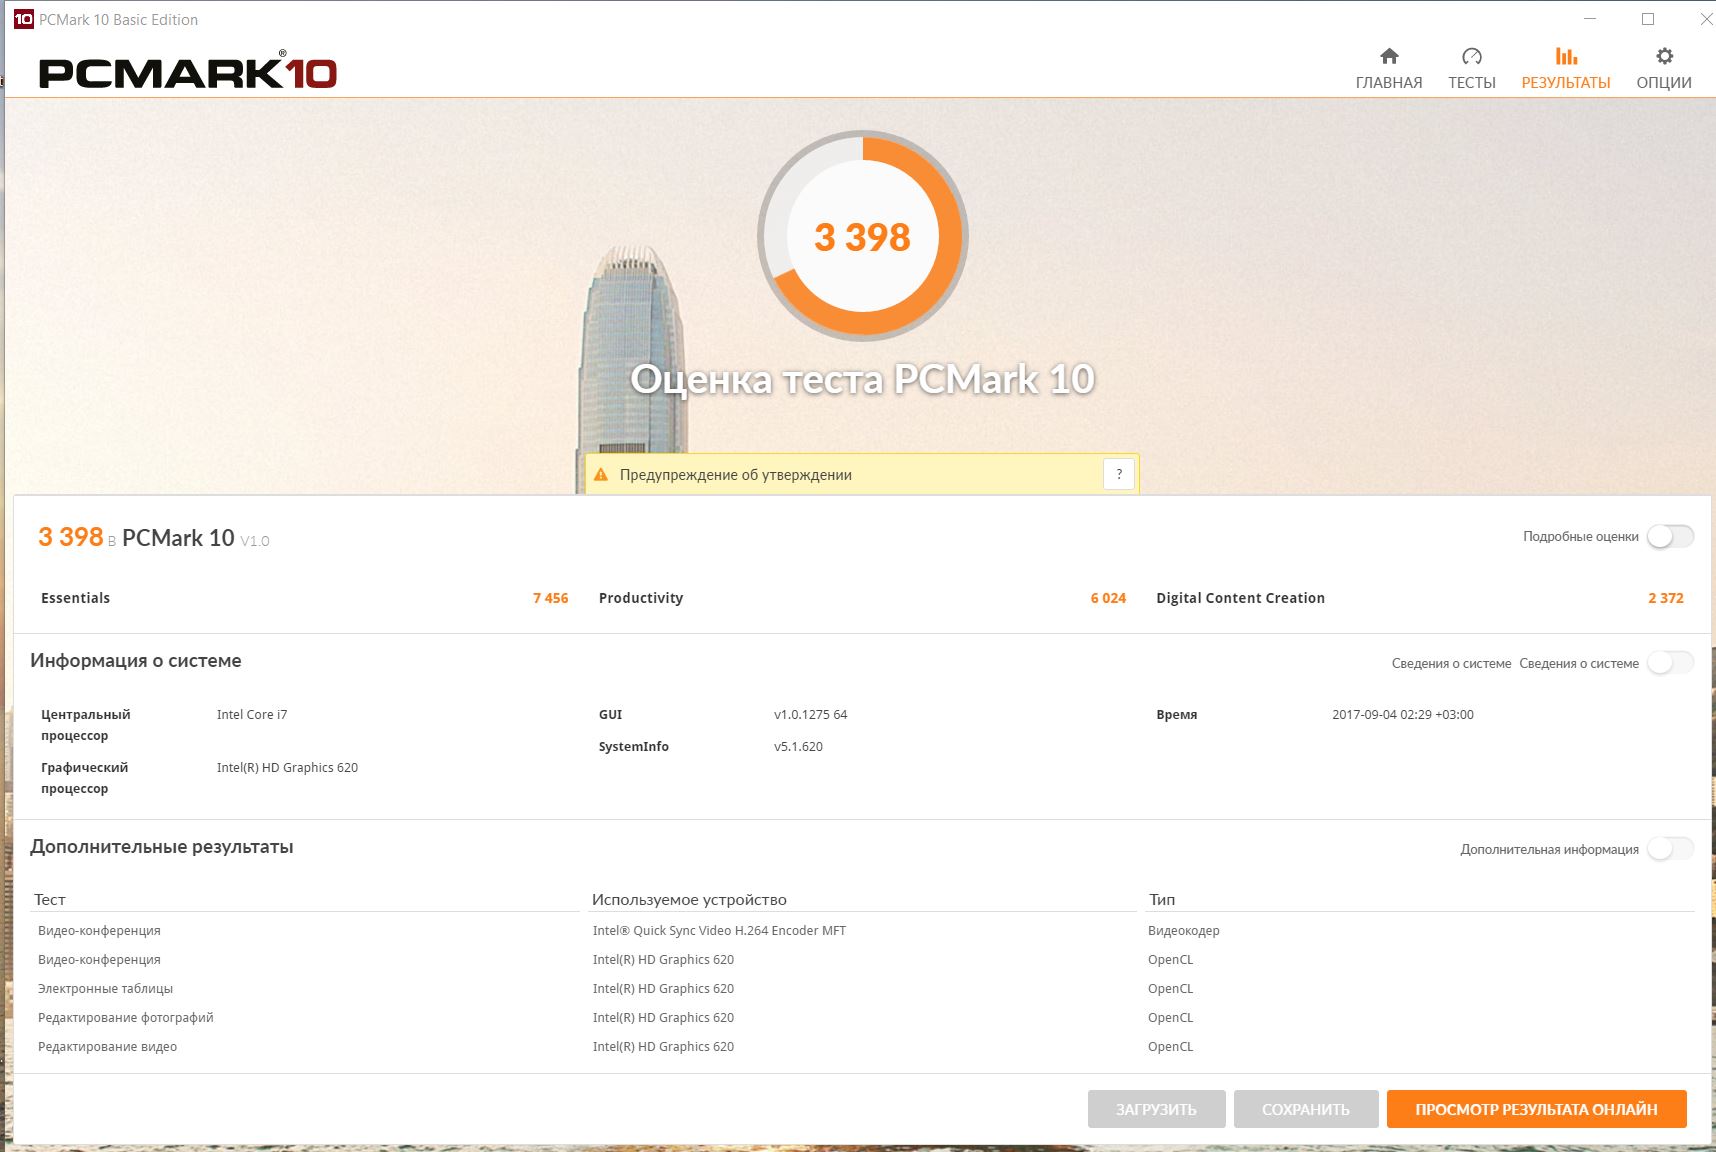The width and height of the screenshot is (1716, 1152).
Task: Open ПРОСМОТР РЕЗУЛЬТАТА ОНЛАЙН
Action: point(1536,1109)
